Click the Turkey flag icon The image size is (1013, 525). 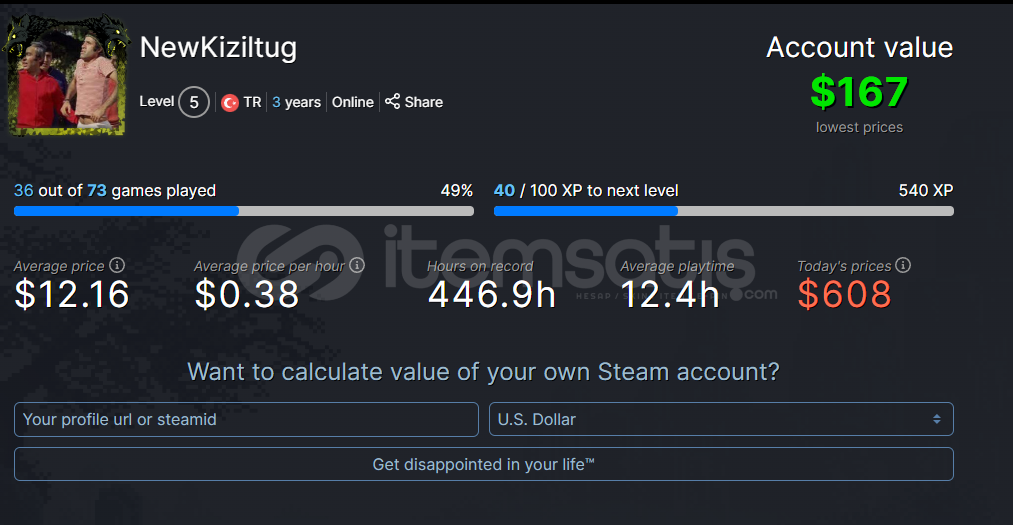point(229,103)
